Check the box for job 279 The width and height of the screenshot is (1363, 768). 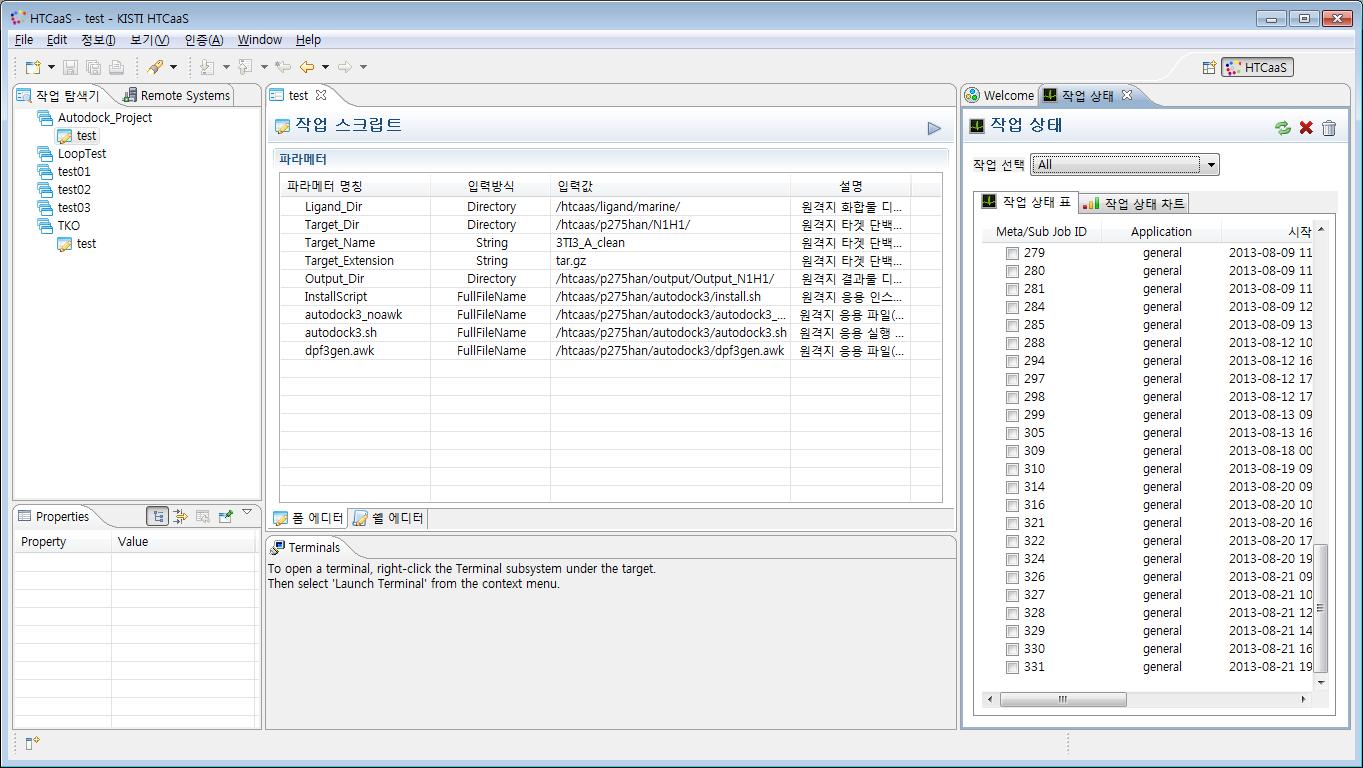1012,253
